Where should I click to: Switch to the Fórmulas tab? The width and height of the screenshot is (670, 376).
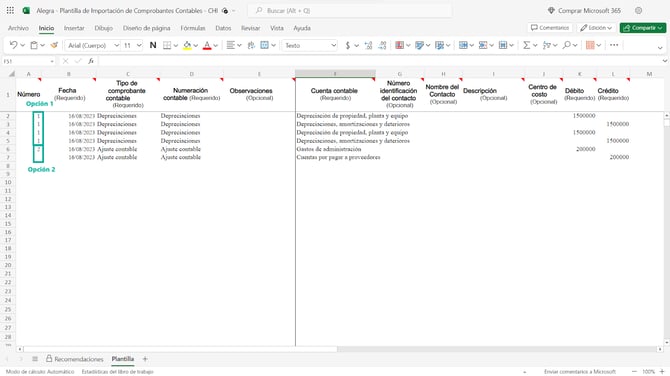[193, 28]
